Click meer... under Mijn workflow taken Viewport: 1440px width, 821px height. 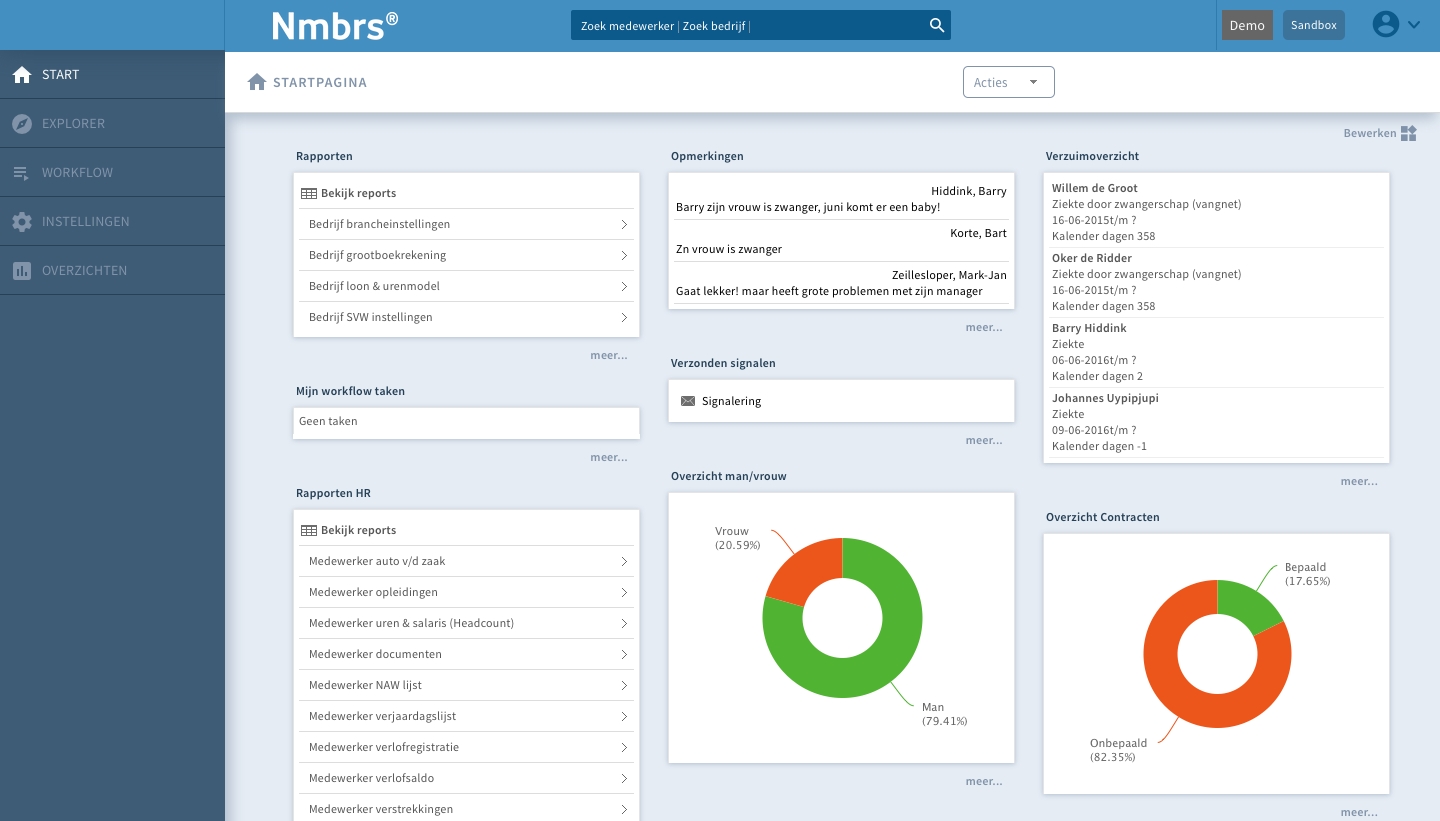tap(609, 457)
